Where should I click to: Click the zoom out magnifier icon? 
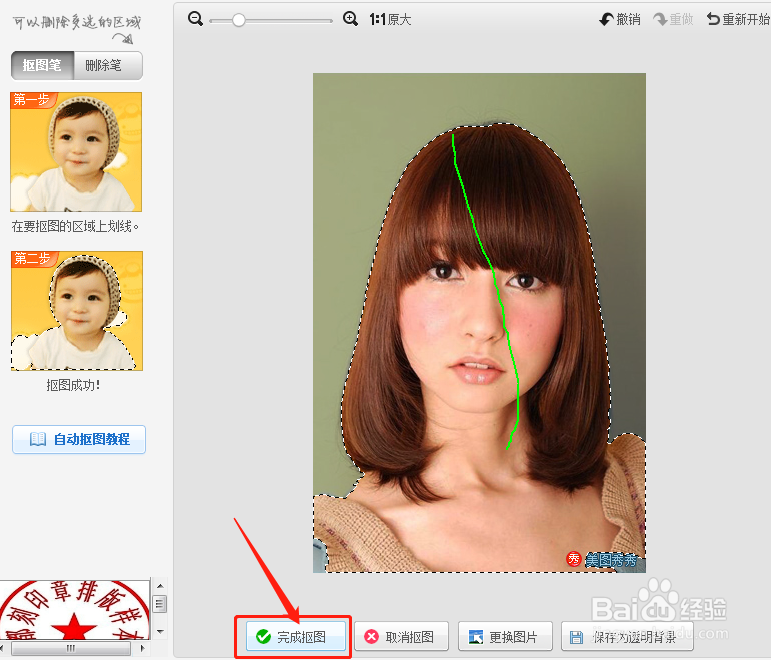point(195,19)
